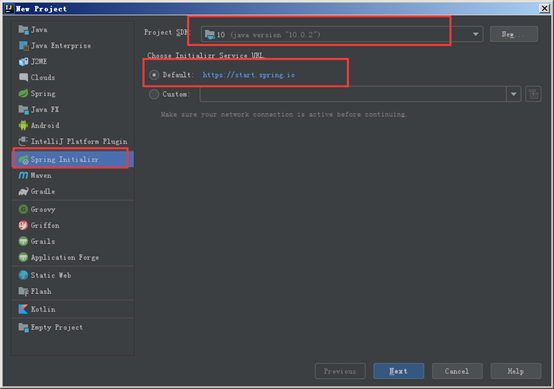This screenshot has height=389, width=554.
Task: Select the Gradle elephant icon
Action: [x=23, y=191]
